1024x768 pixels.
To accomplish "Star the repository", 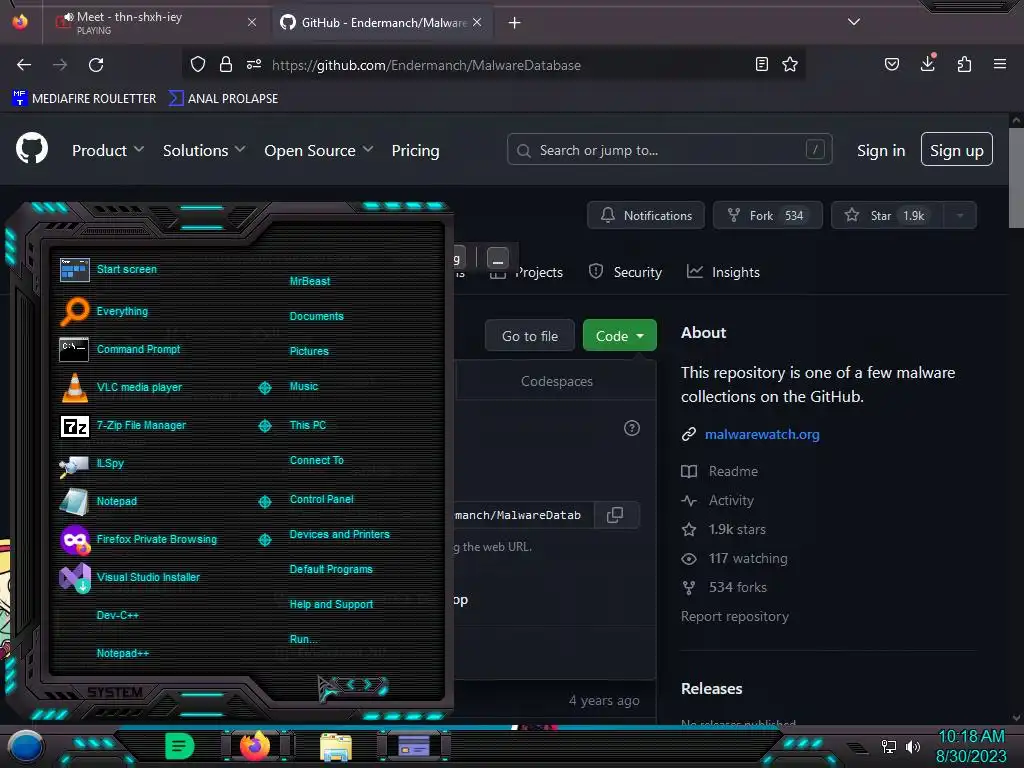I will coord(887,216).
